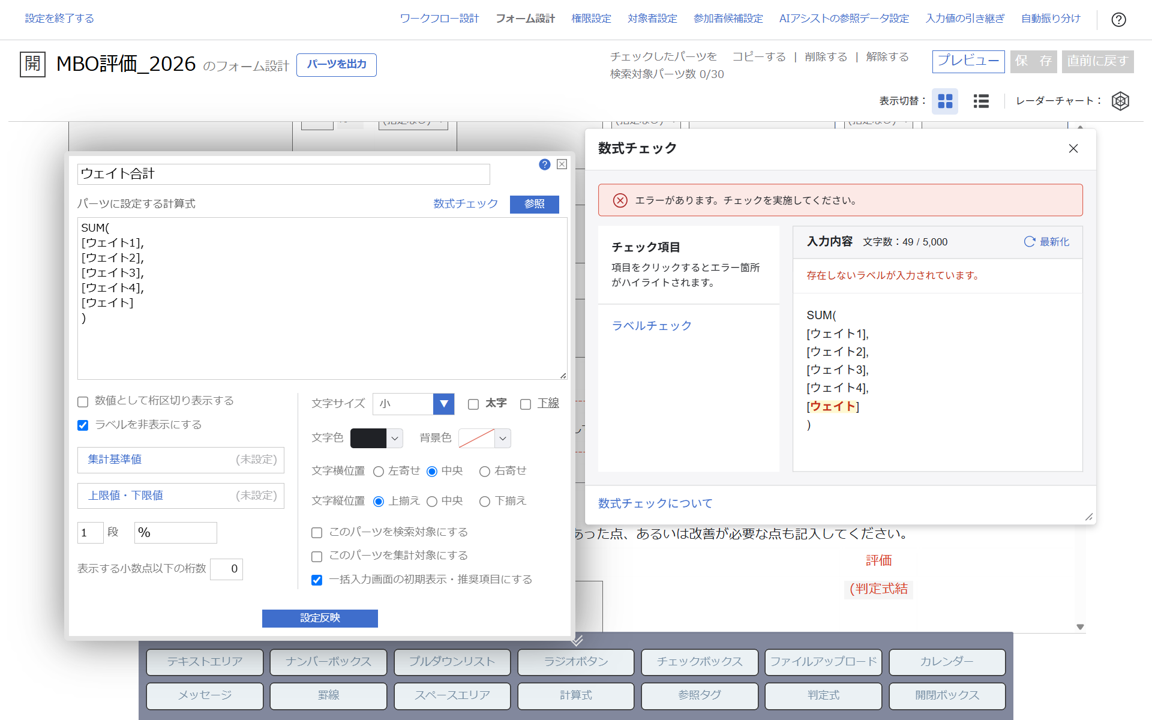The height and width of the screenshot is (720, 1152).
Task: Switch to grid display view icon
Action: pos(945,101)
